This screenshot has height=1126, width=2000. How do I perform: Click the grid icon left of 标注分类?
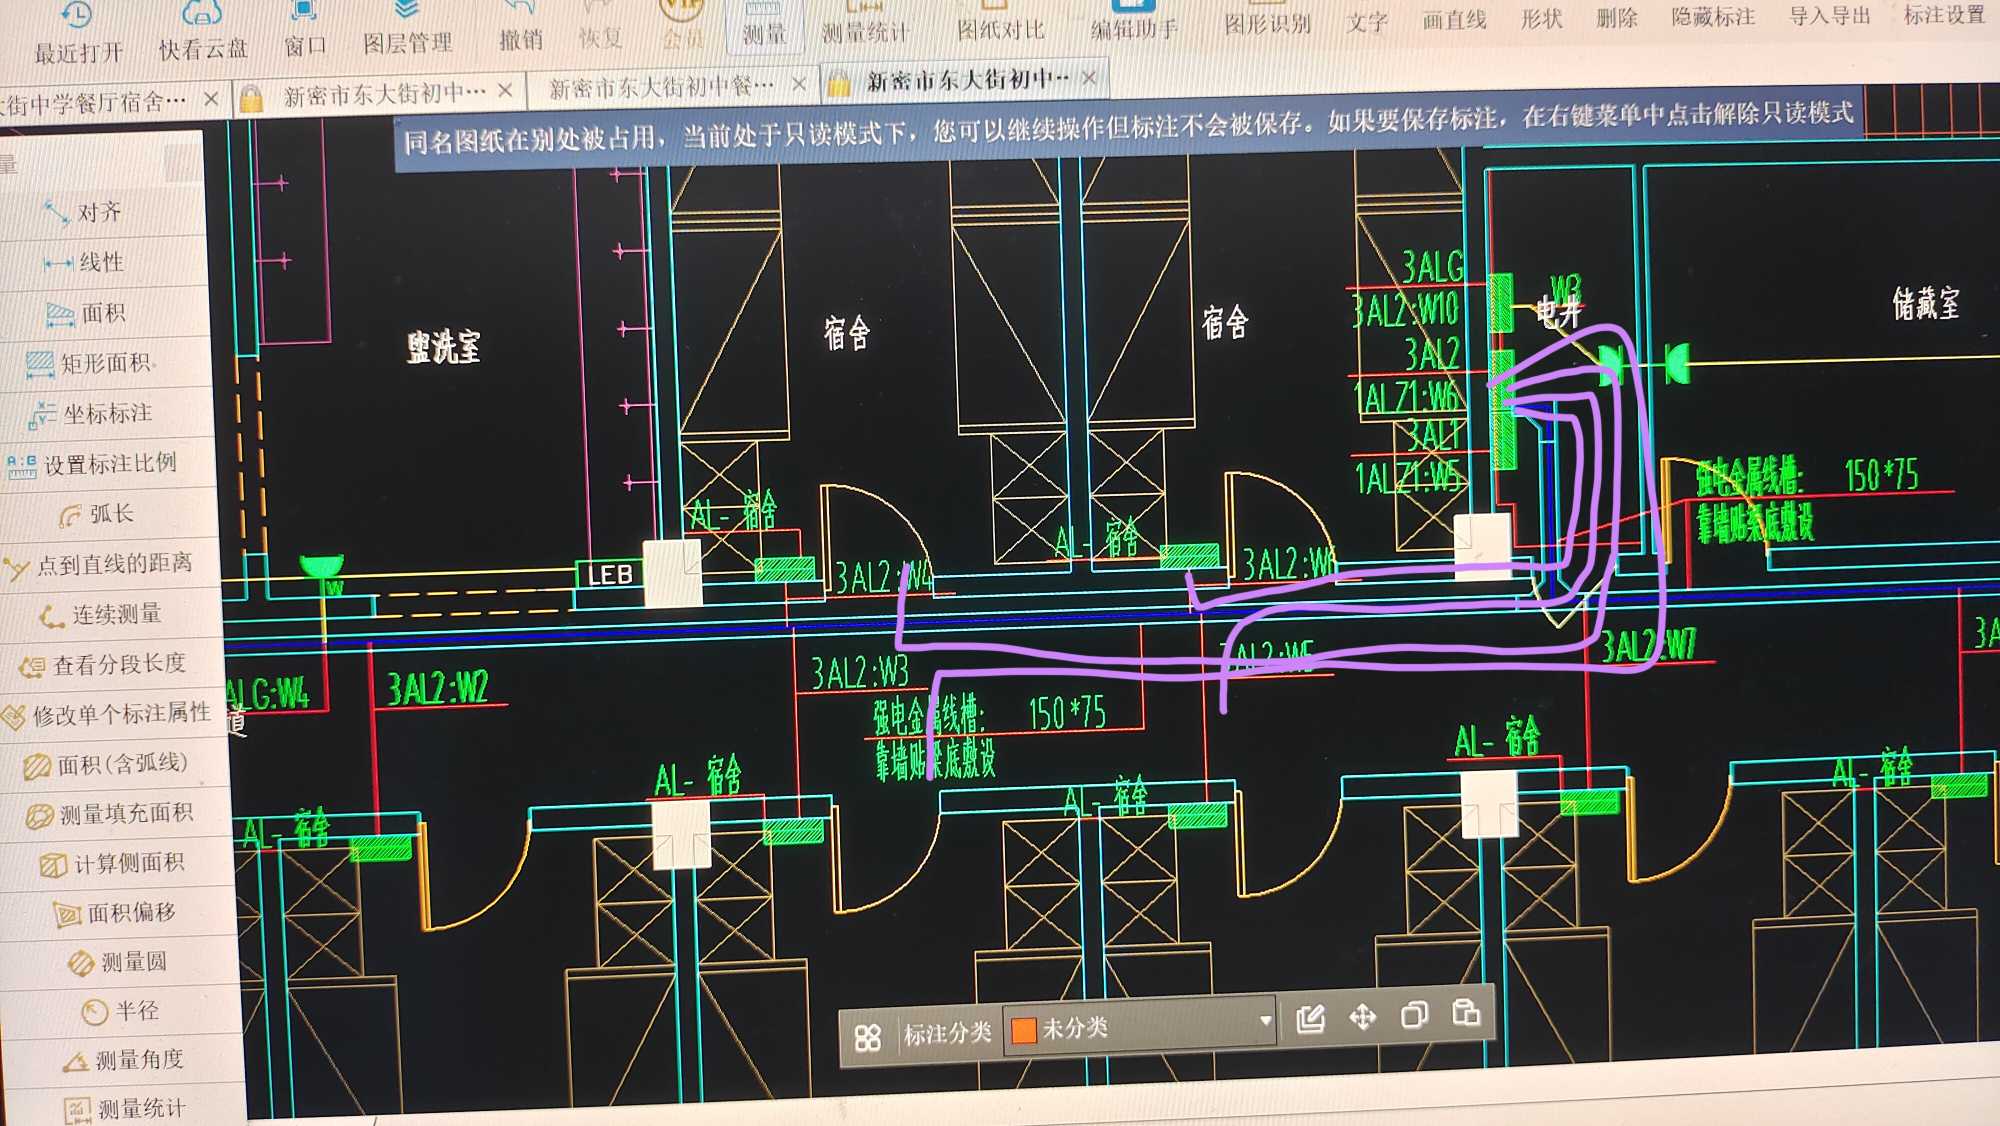click(868, 1037)
